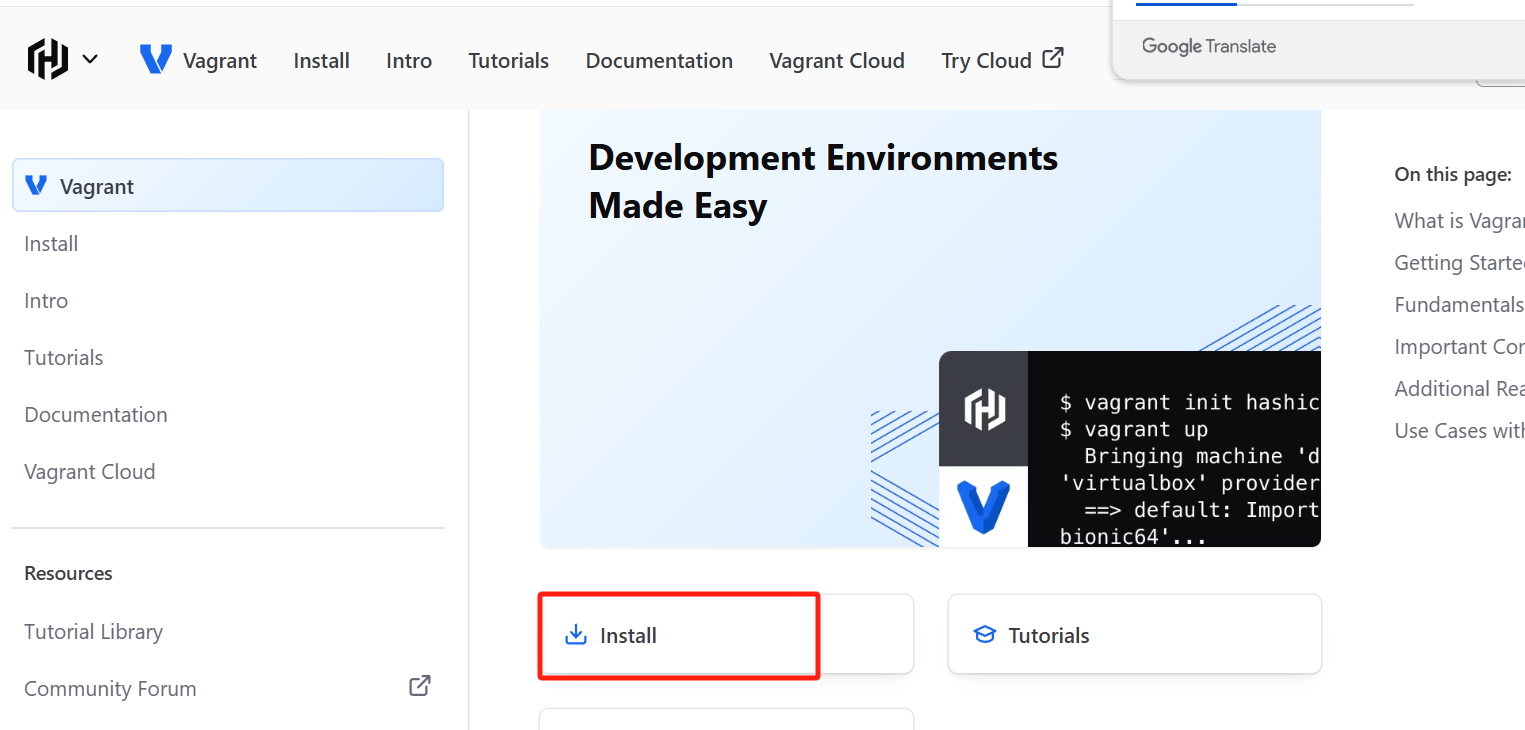This screenshot has height=730, width=1525.
Task: Open Install in the top navigation
Action: [321, 61]
